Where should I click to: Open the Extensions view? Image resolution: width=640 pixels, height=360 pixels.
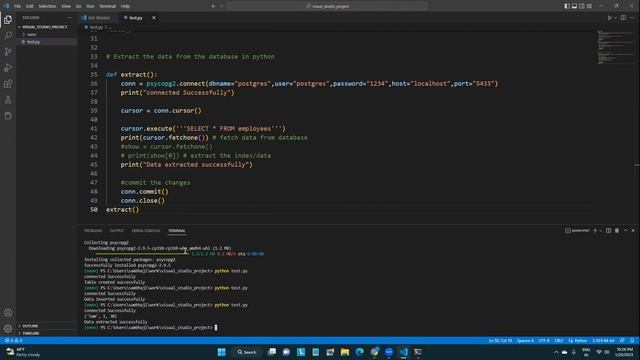point(8,84)
